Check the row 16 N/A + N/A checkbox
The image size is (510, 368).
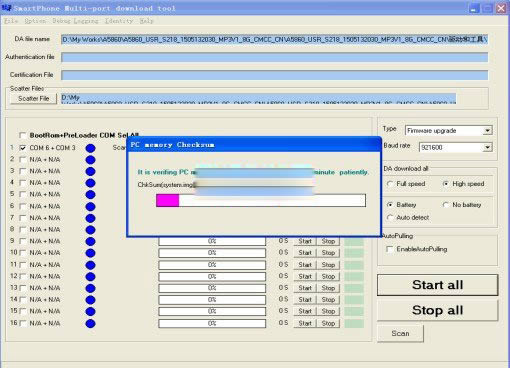pos(23,323)
